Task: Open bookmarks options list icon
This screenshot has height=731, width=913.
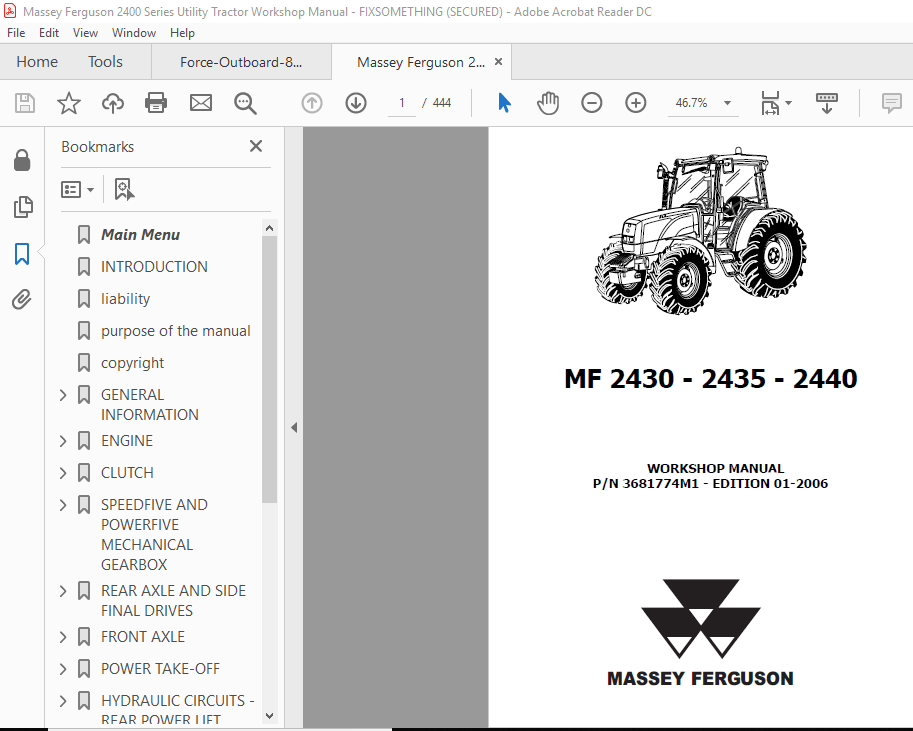Action: coord(77,189)
